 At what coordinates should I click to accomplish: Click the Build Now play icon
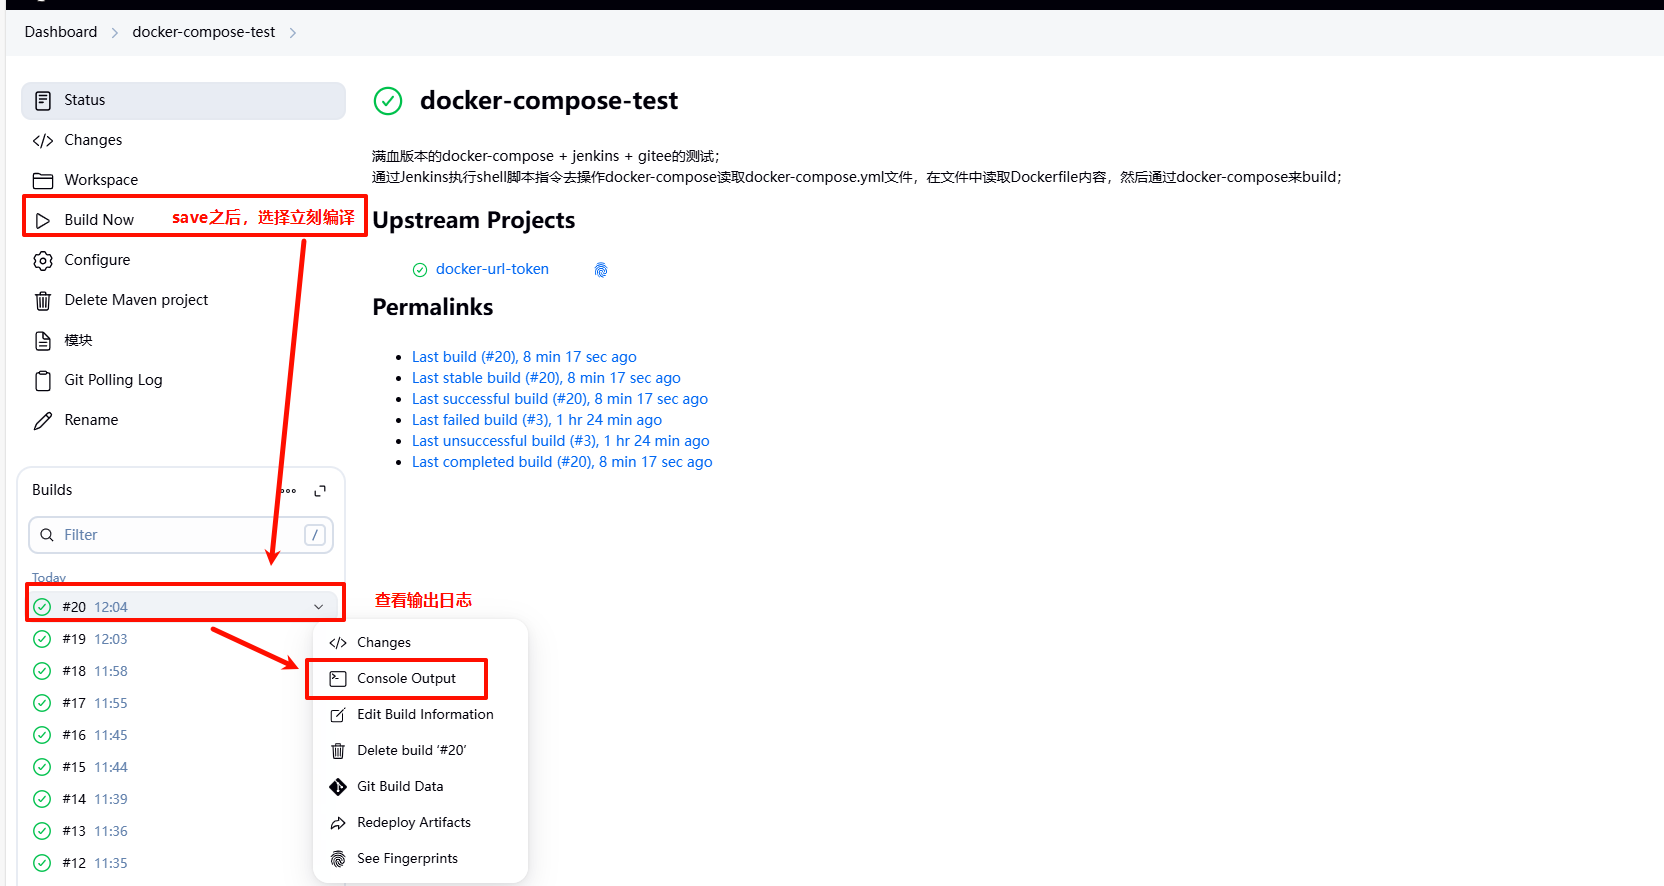click(43, 220)
